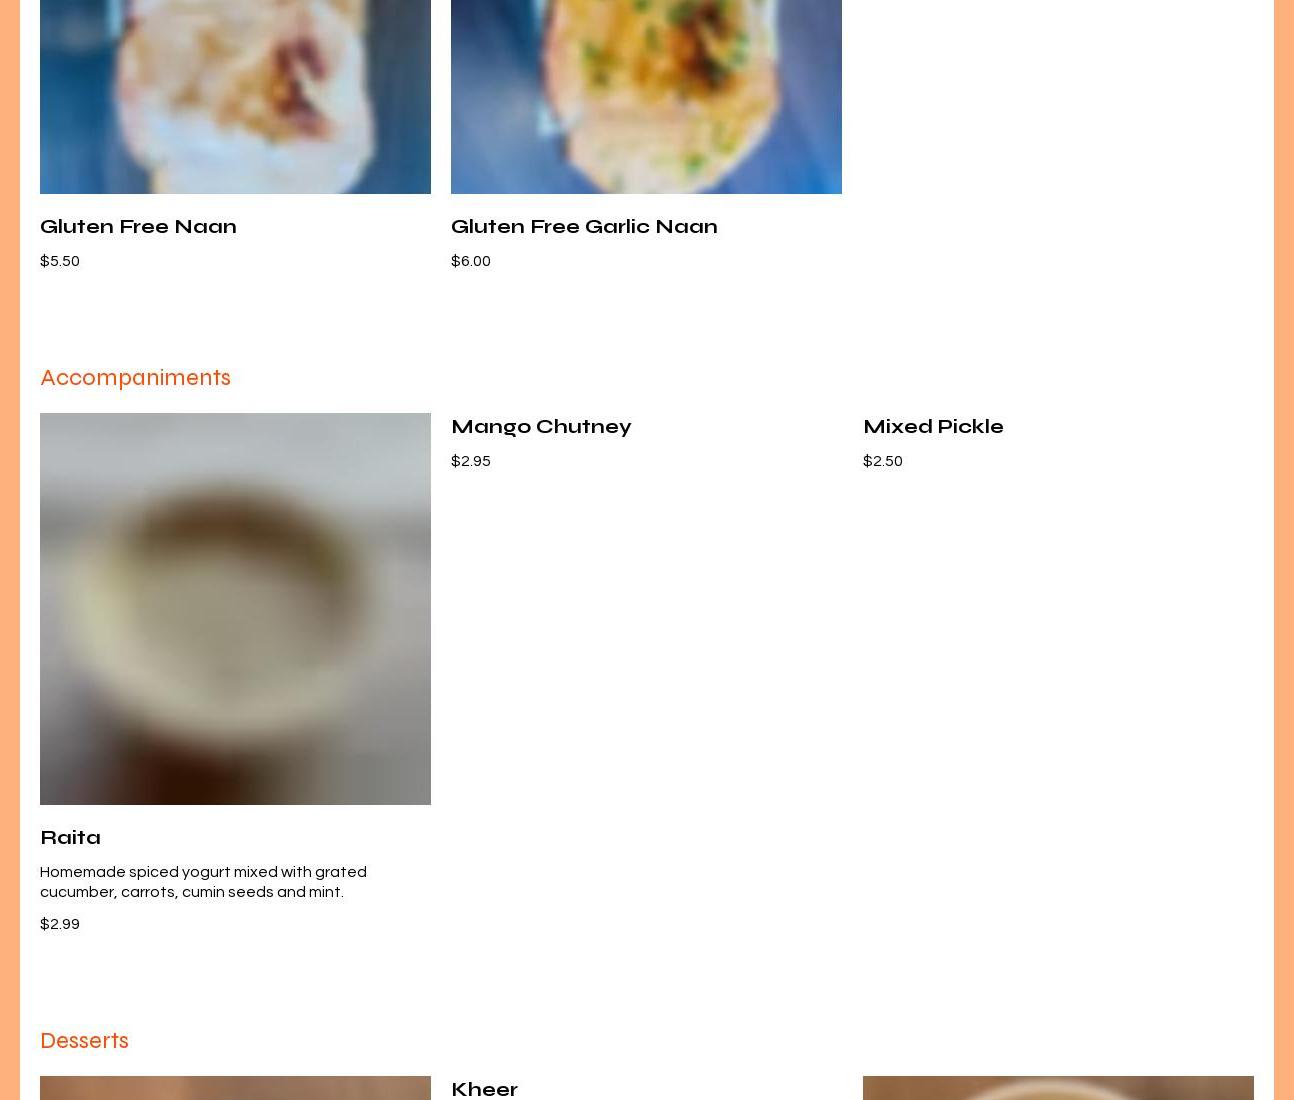Select the Raita item title

point(70,837)
